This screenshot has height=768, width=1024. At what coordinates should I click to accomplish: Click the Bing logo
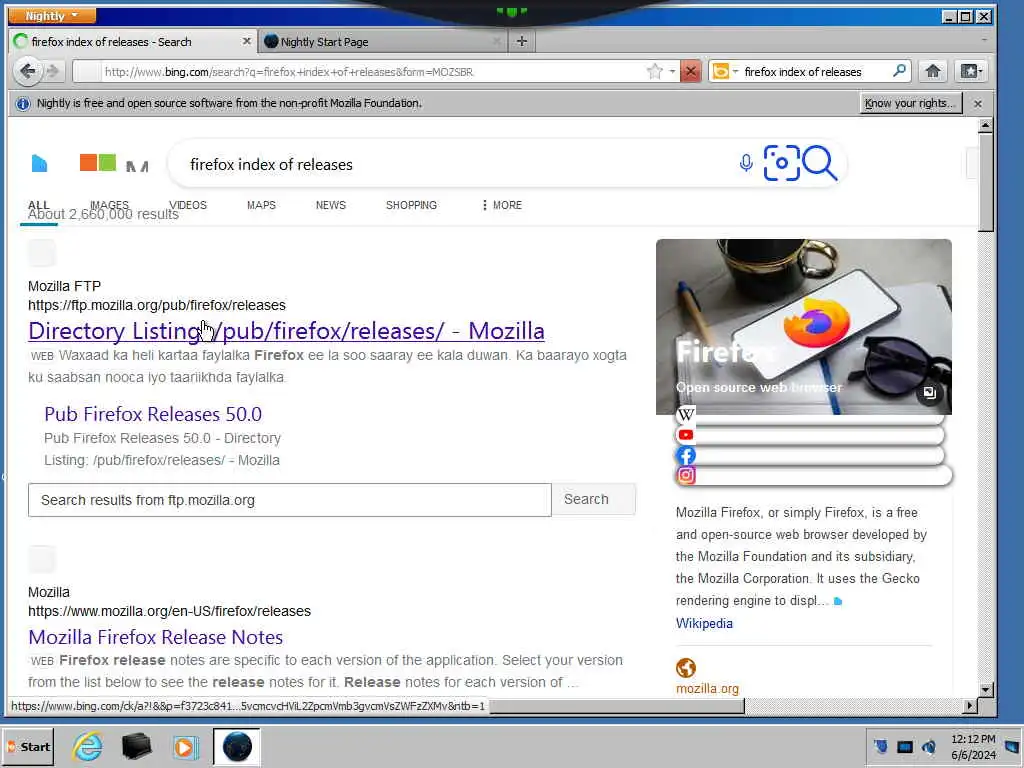coord(91,163)
